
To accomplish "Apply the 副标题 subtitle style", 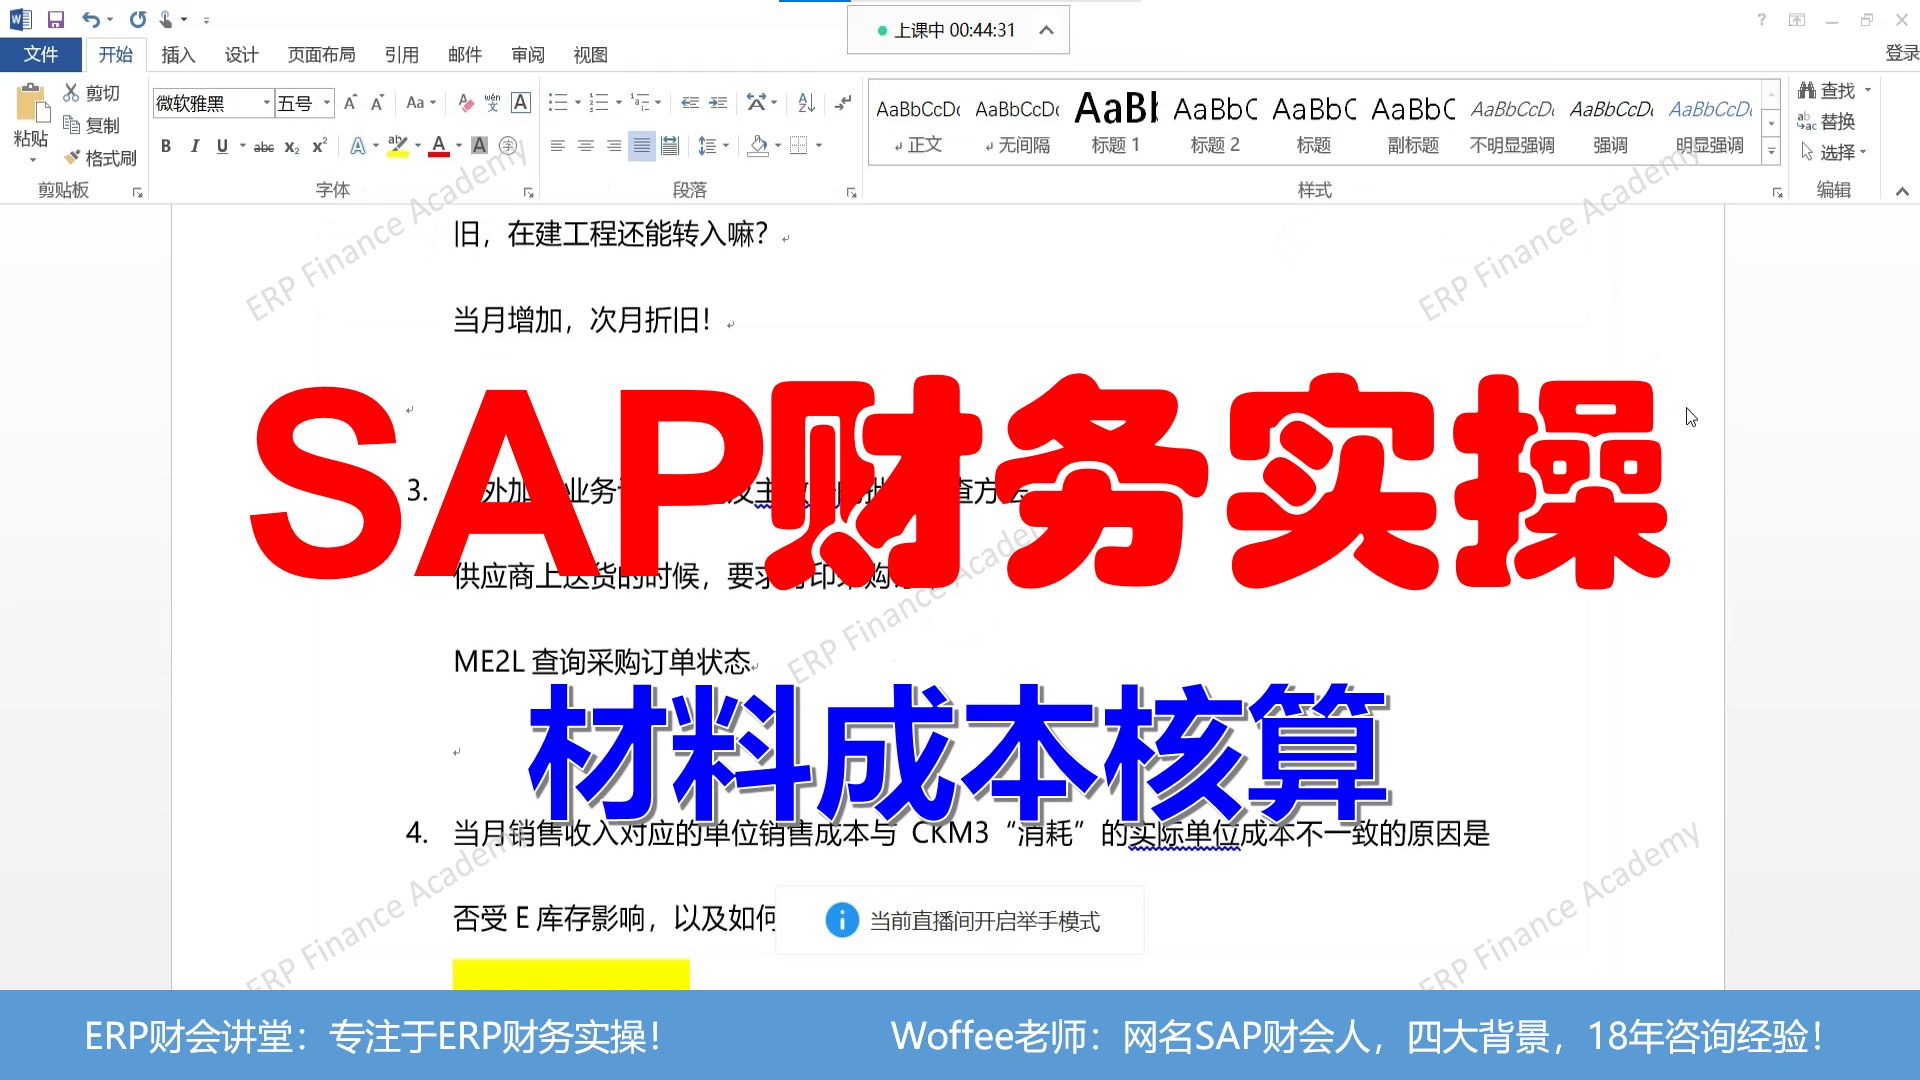I will click(1413, 122).
